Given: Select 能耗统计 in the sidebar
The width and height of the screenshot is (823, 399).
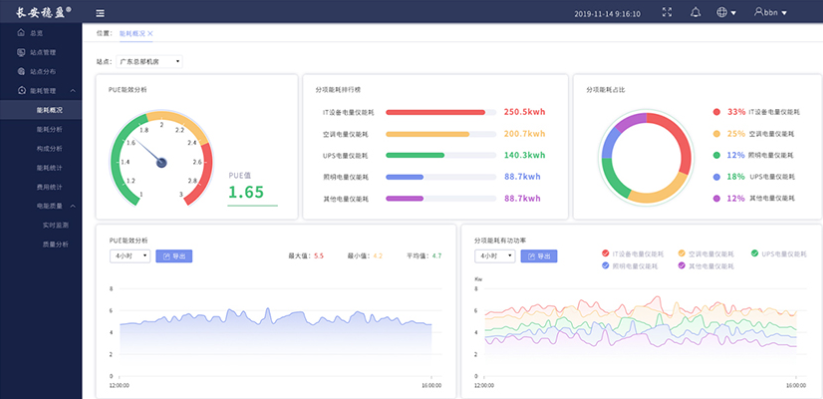Looking at the screenshot, I should (49, 167).
